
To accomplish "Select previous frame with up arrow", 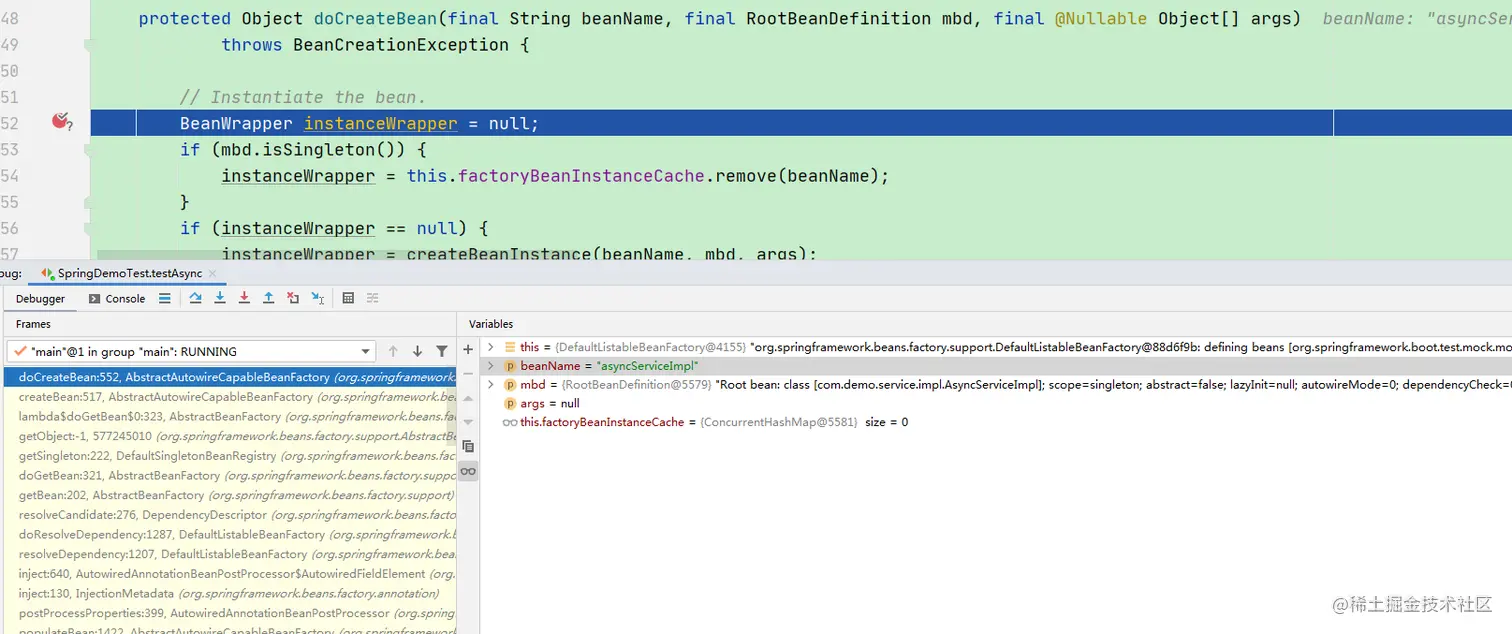I will click(393, 351).
